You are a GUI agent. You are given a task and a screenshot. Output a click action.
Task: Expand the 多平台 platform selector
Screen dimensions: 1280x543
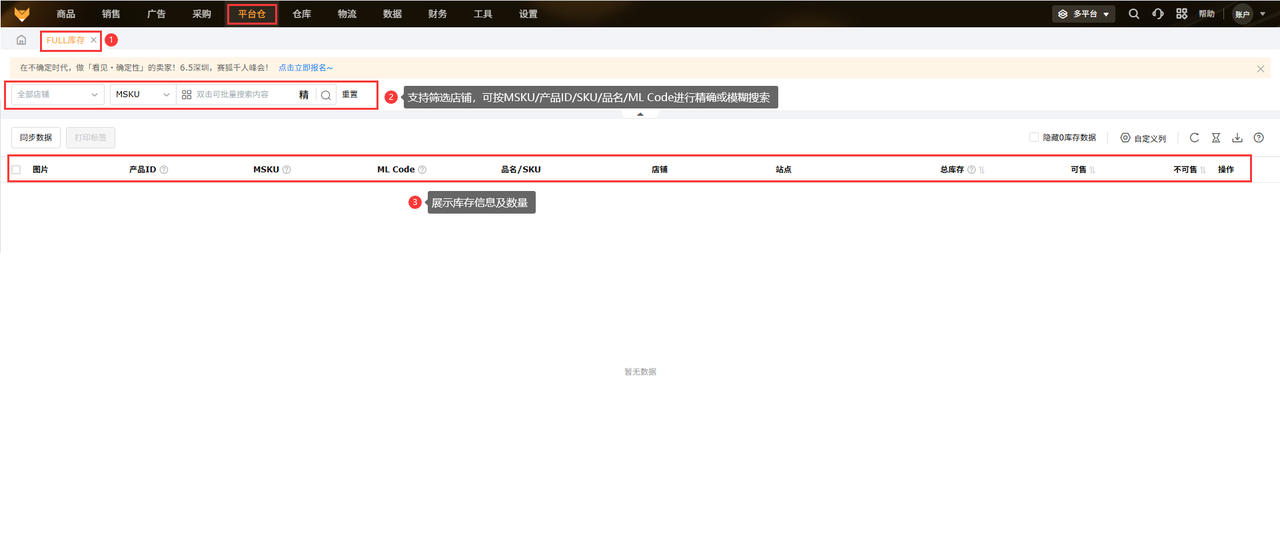[x=1084, y=14]
